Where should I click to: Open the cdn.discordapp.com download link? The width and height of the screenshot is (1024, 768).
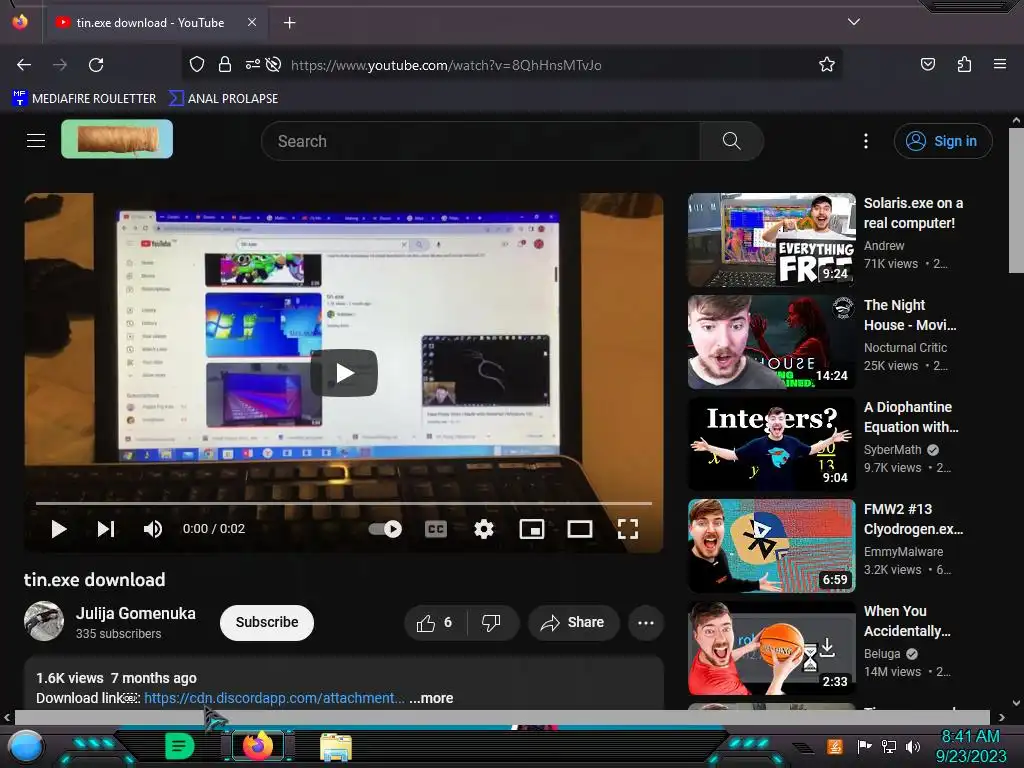click(274, 698)
